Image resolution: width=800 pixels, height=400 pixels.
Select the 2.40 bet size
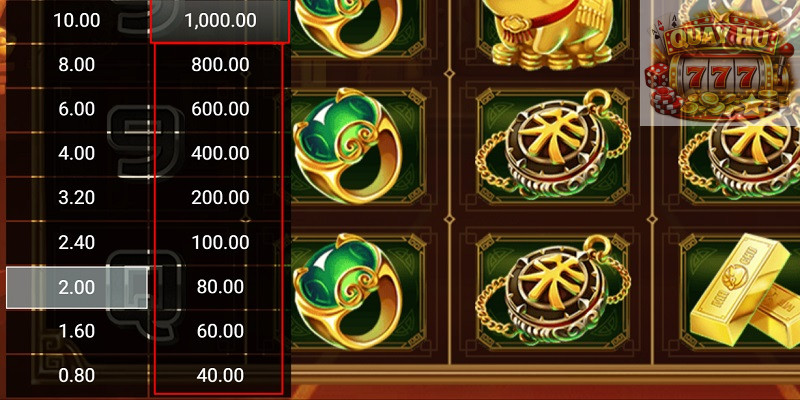point(77,242)
